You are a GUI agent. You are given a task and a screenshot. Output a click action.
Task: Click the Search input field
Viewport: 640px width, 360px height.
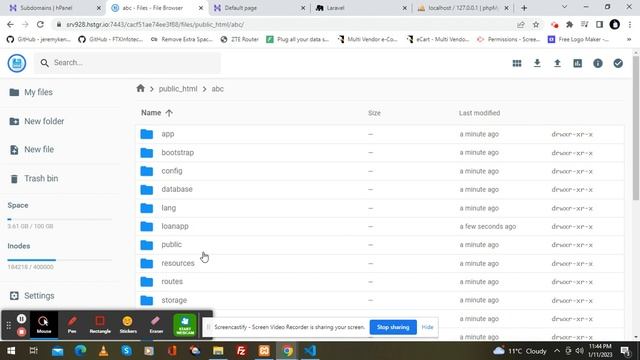pos(127,63)
